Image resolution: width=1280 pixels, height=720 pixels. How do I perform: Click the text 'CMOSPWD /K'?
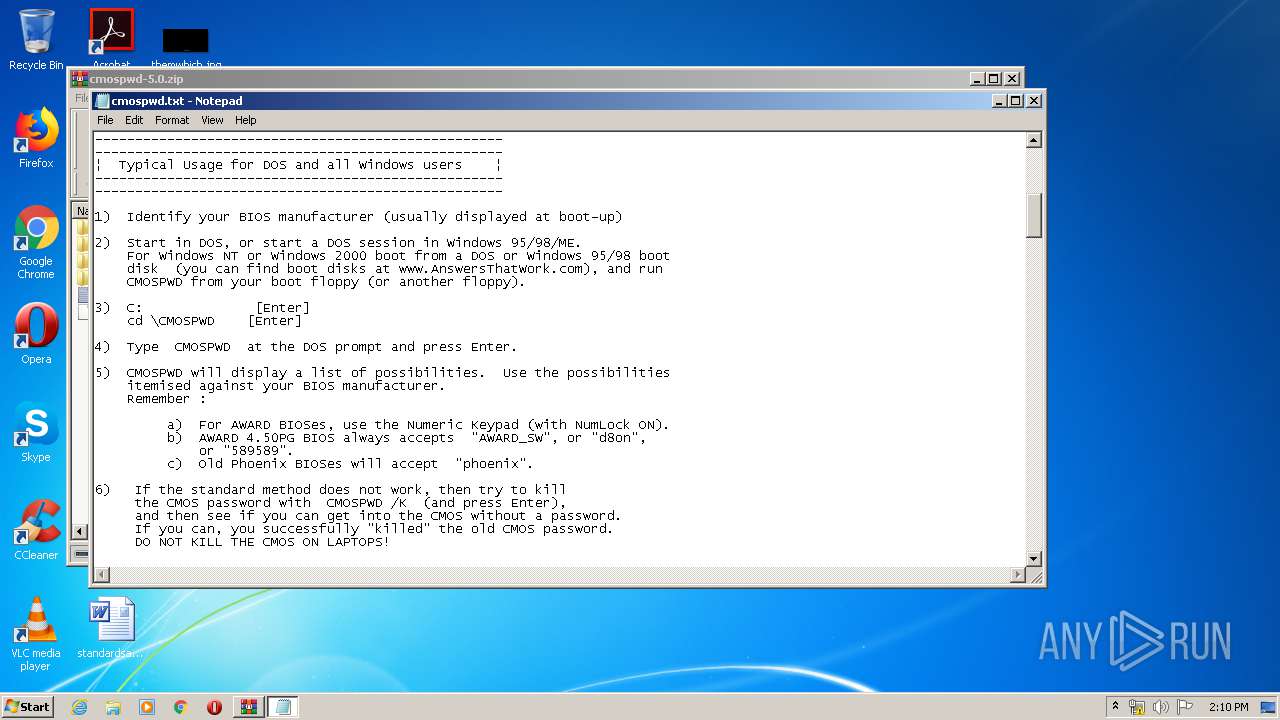click(367, 503)
